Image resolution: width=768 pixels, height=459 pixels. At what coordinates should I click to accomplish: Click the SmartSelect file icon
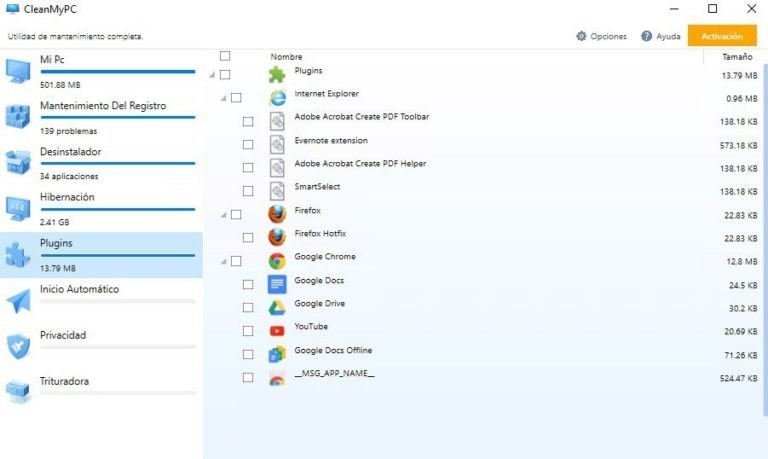click(x=277, y=191)
